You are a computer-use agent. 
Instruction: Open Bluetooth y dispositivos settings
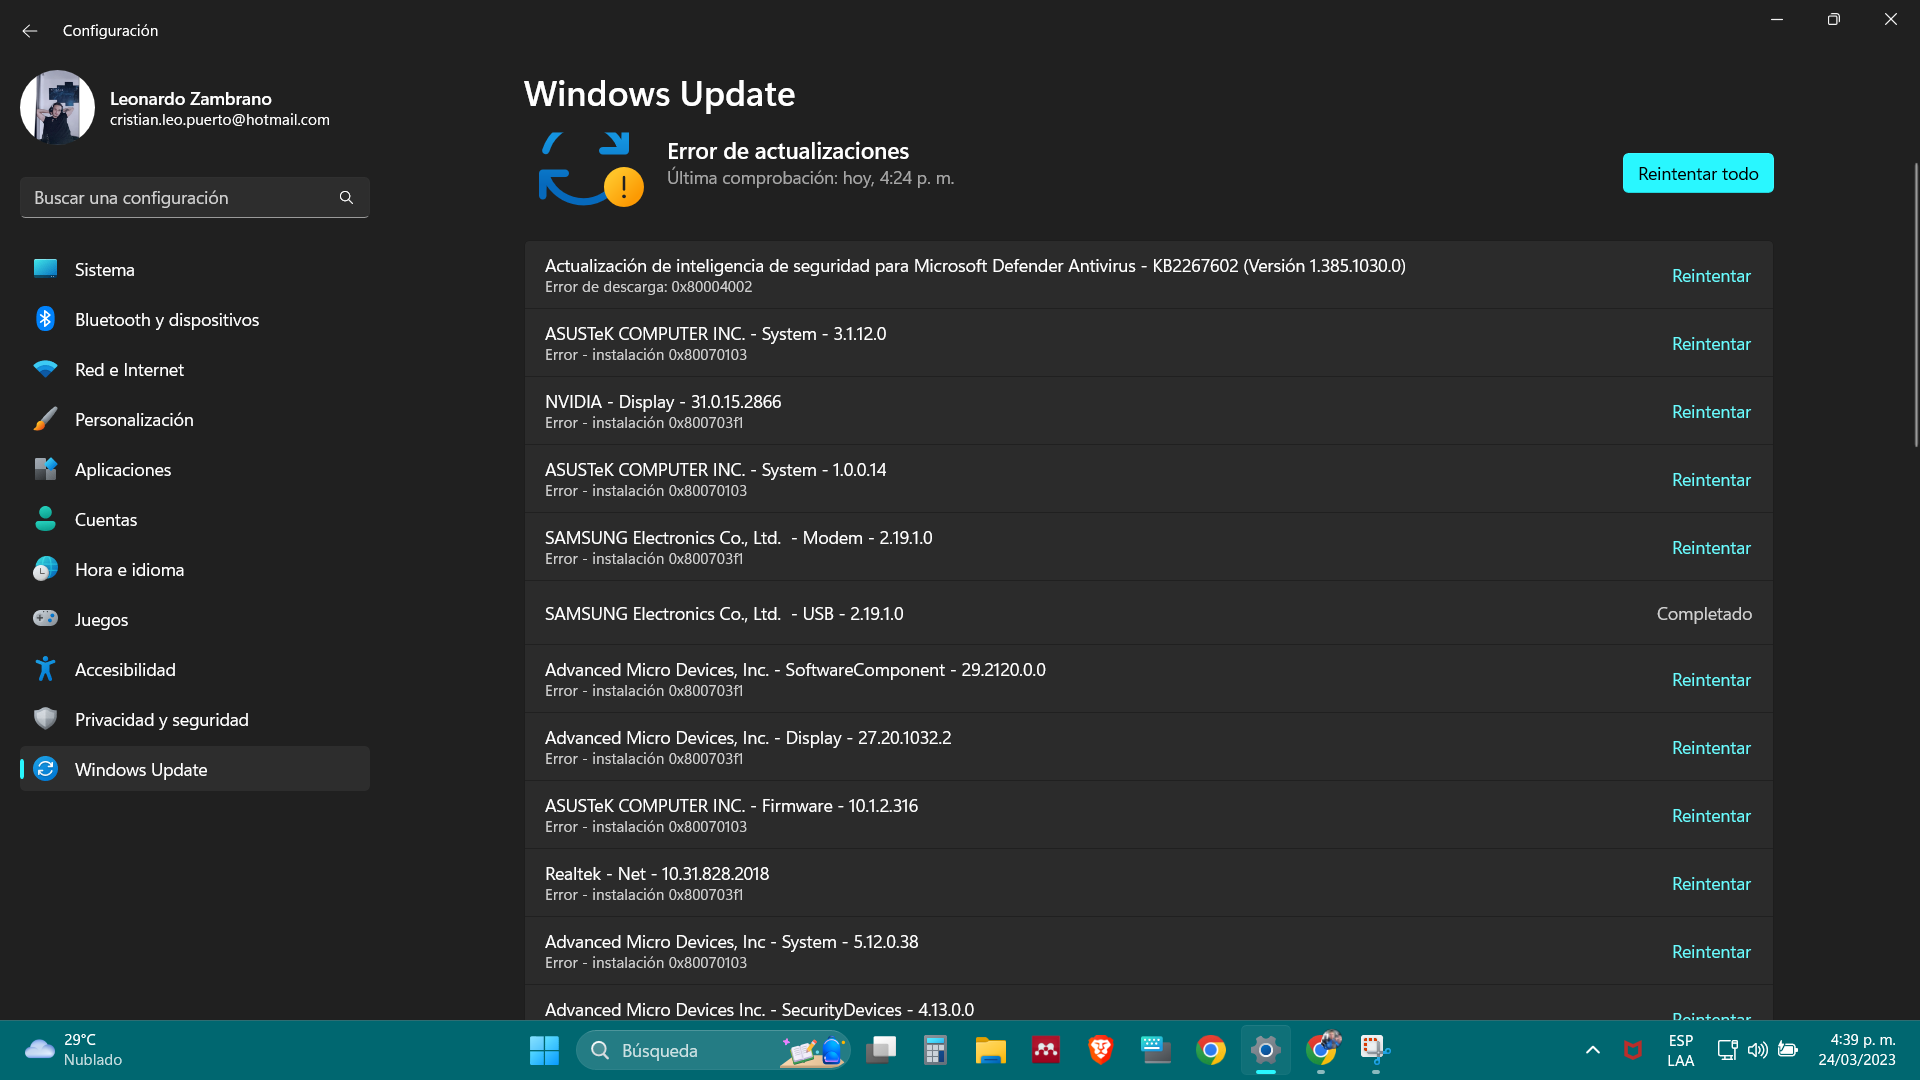pyautogui.click(x=195, y=320)
